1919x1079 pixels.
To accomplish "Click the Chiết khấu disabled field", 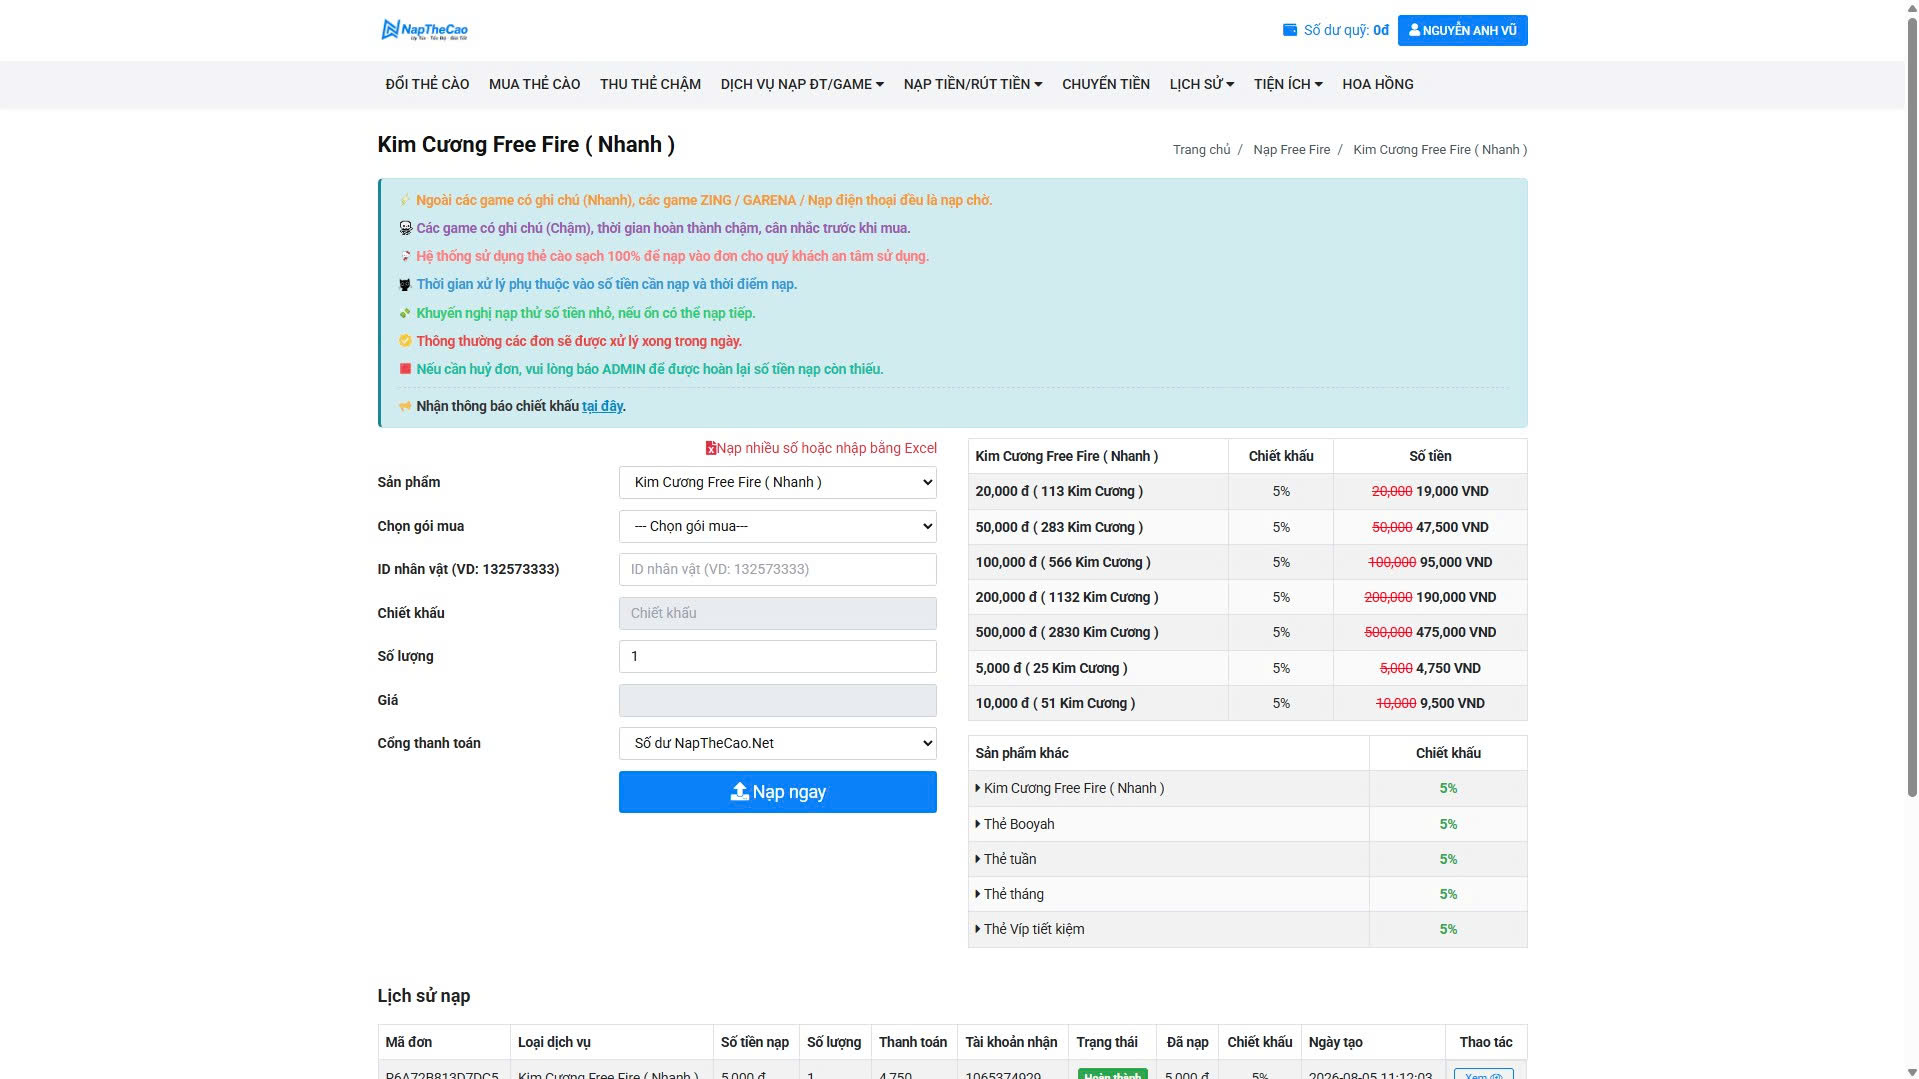I will (777, 613).
